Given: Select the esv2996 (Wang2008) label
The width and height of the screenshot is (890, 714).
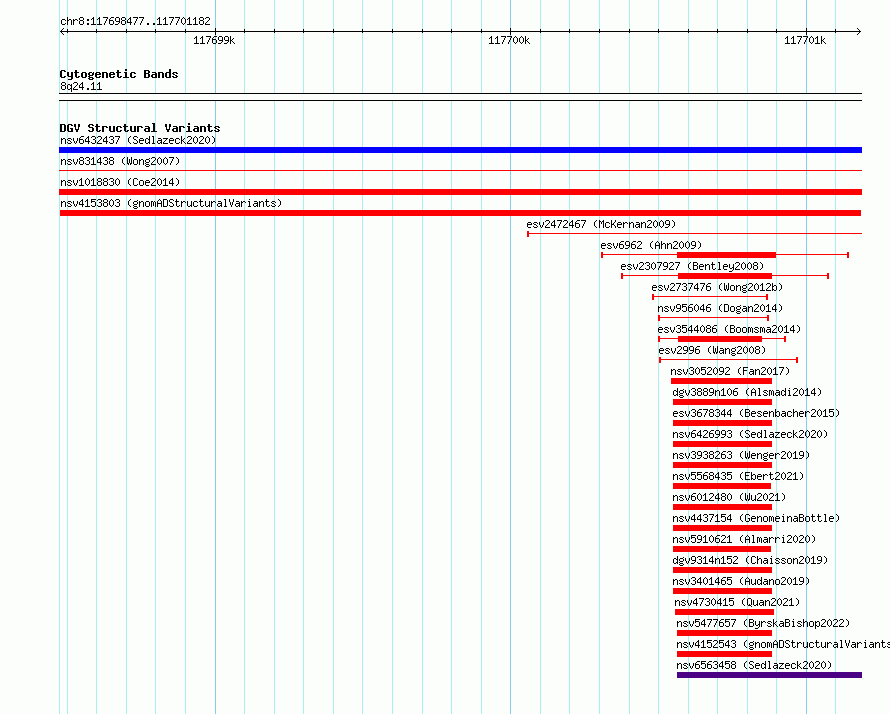Looking at the screenshot, I should click(x=712, y=350).
